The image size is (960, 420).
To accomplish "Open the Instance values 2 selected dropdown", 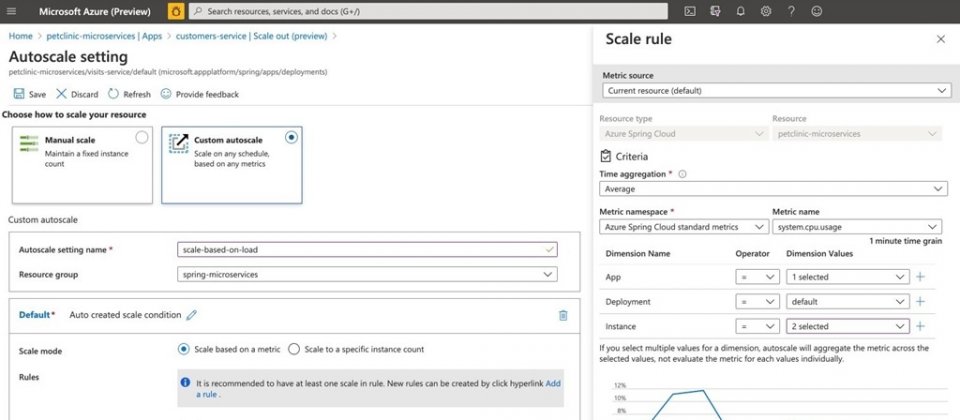I will [x=848, y=326].
